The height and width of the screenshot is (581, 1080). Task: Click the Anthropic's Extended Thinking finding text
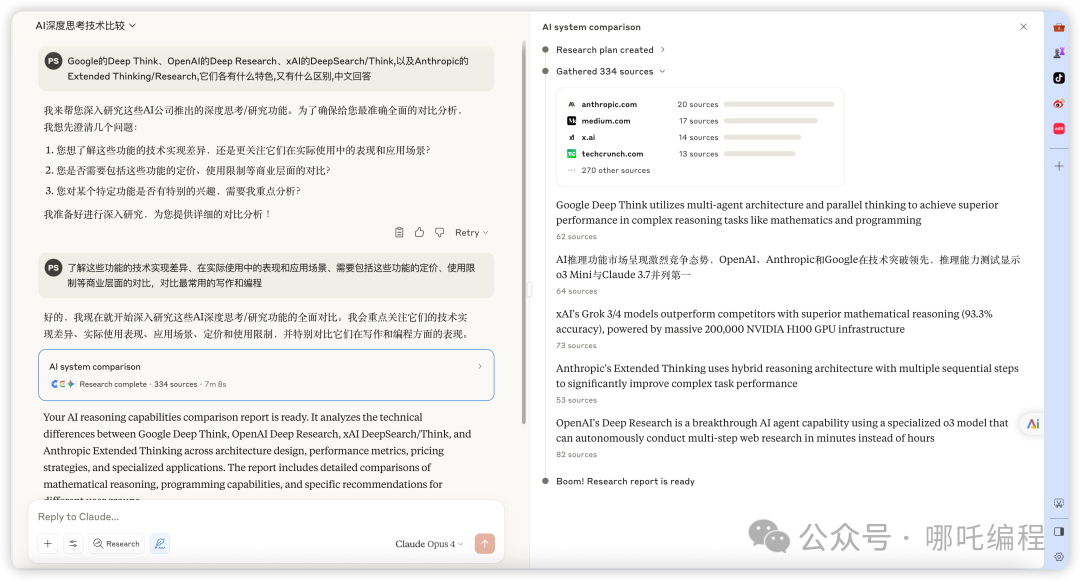[787, 376]
